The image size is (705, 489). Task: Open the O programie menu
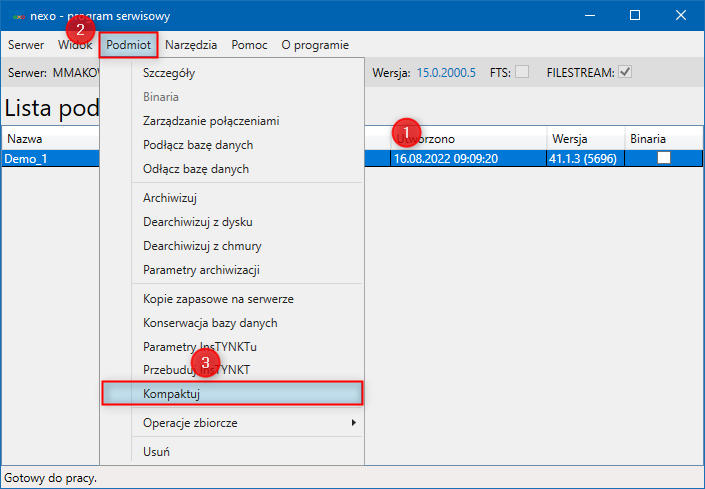[x=315, y=45]
